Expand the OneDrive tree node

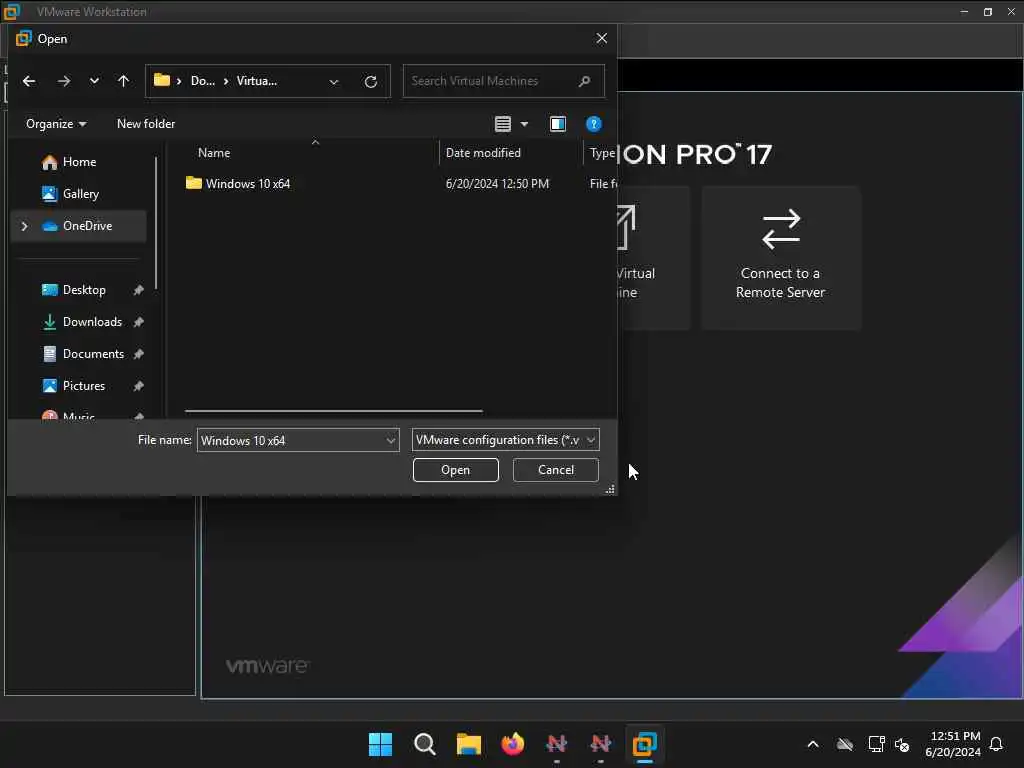pos(24,226)
